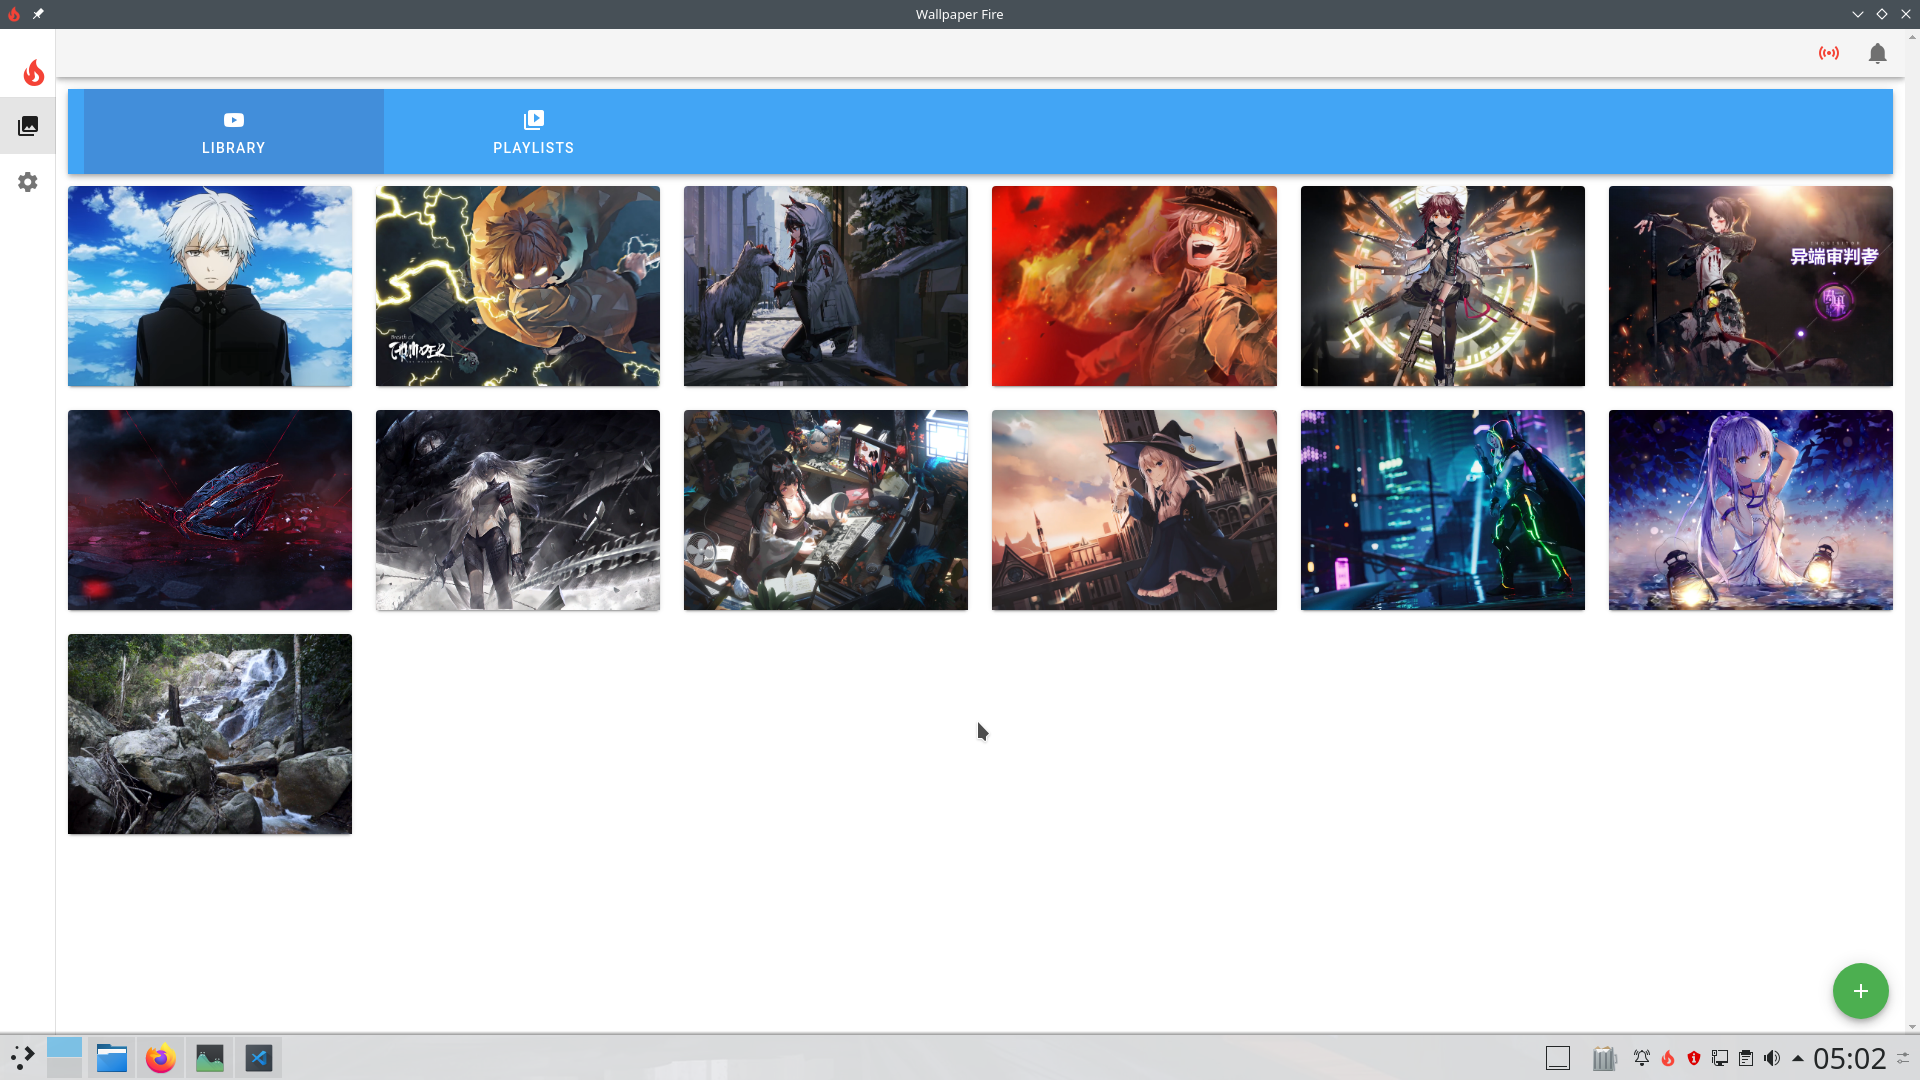1920x1080 pixels.
Task: Pick the neon cyberpunk city wallpaper
Action: coord(1442,510)
